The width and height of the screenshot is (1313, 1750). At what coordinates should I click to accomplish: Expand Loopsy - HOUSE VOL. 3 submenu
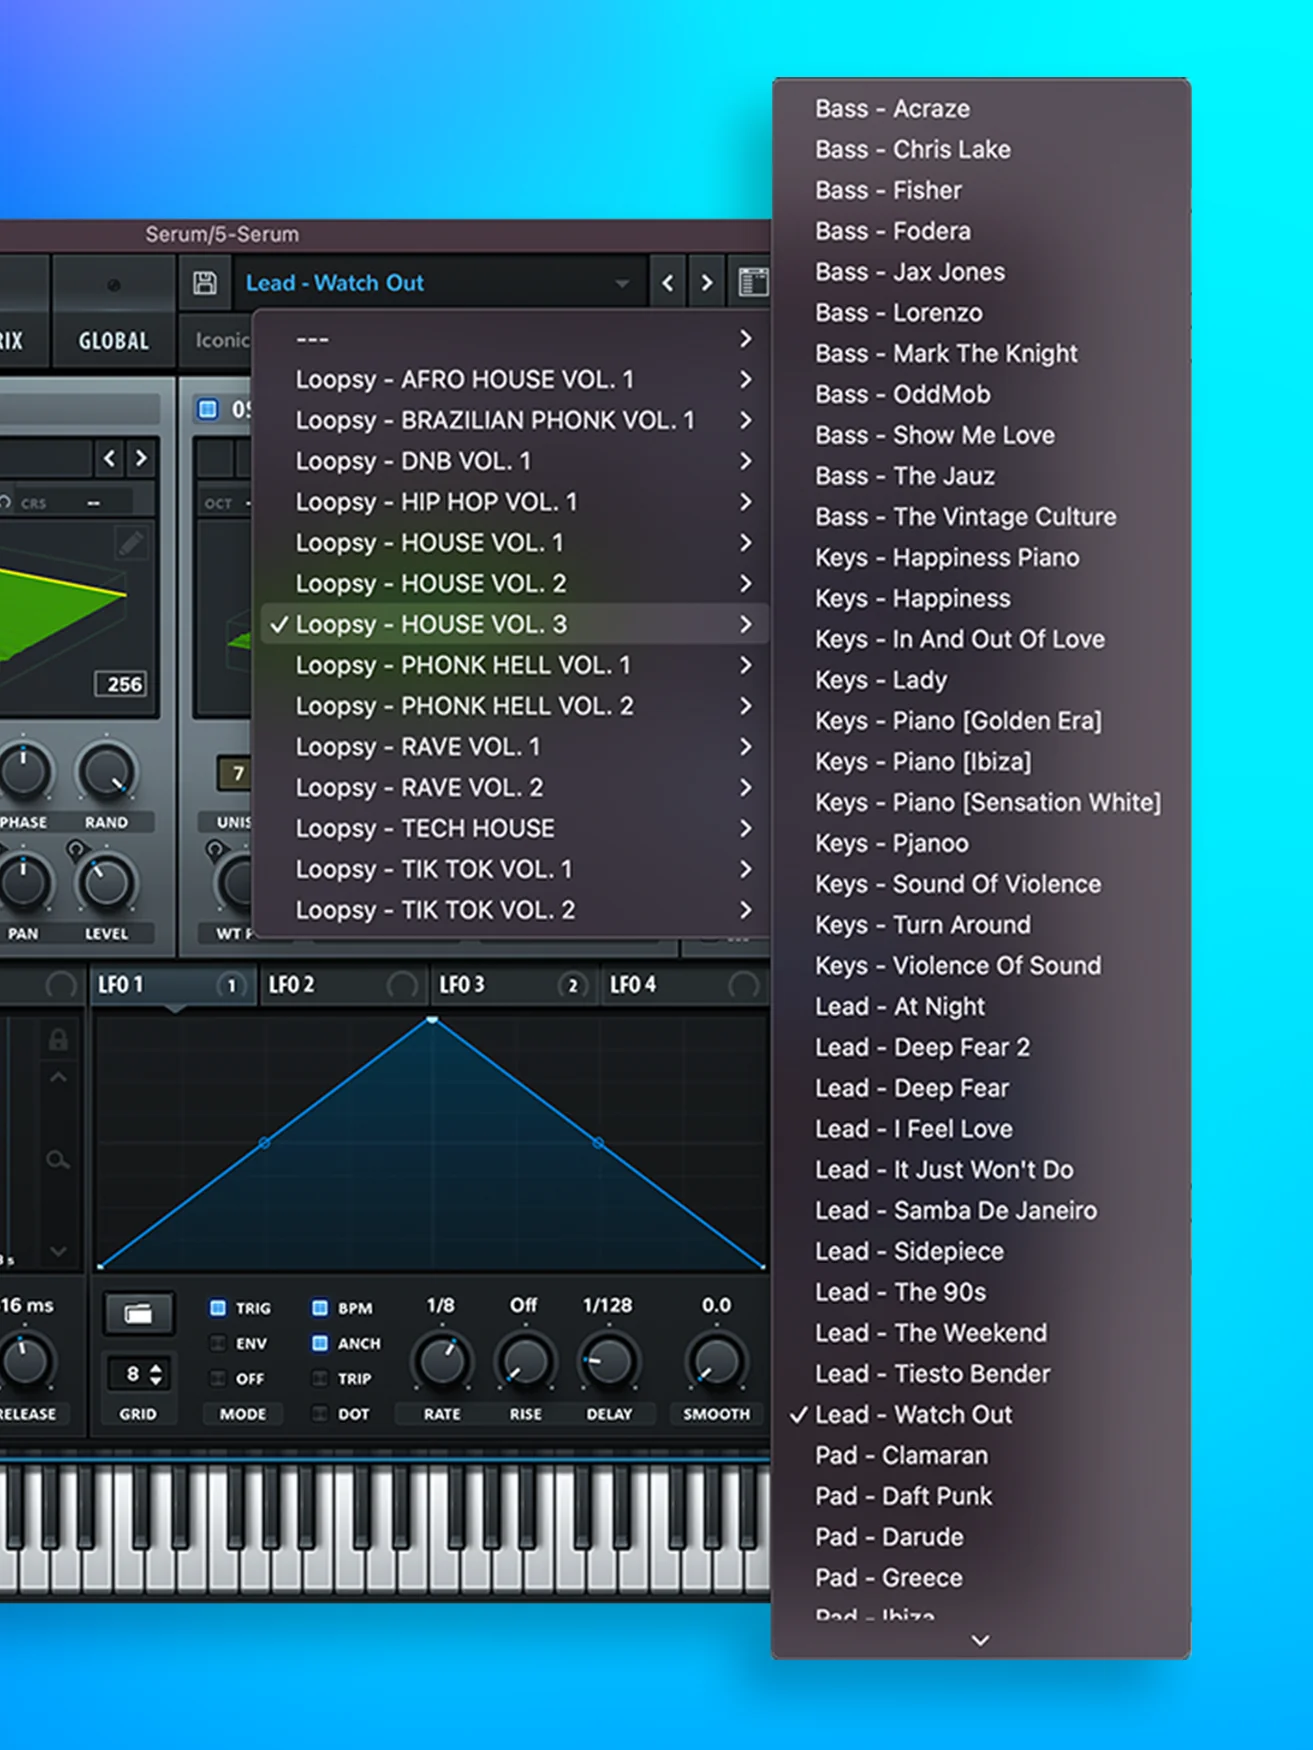(514, 624)
